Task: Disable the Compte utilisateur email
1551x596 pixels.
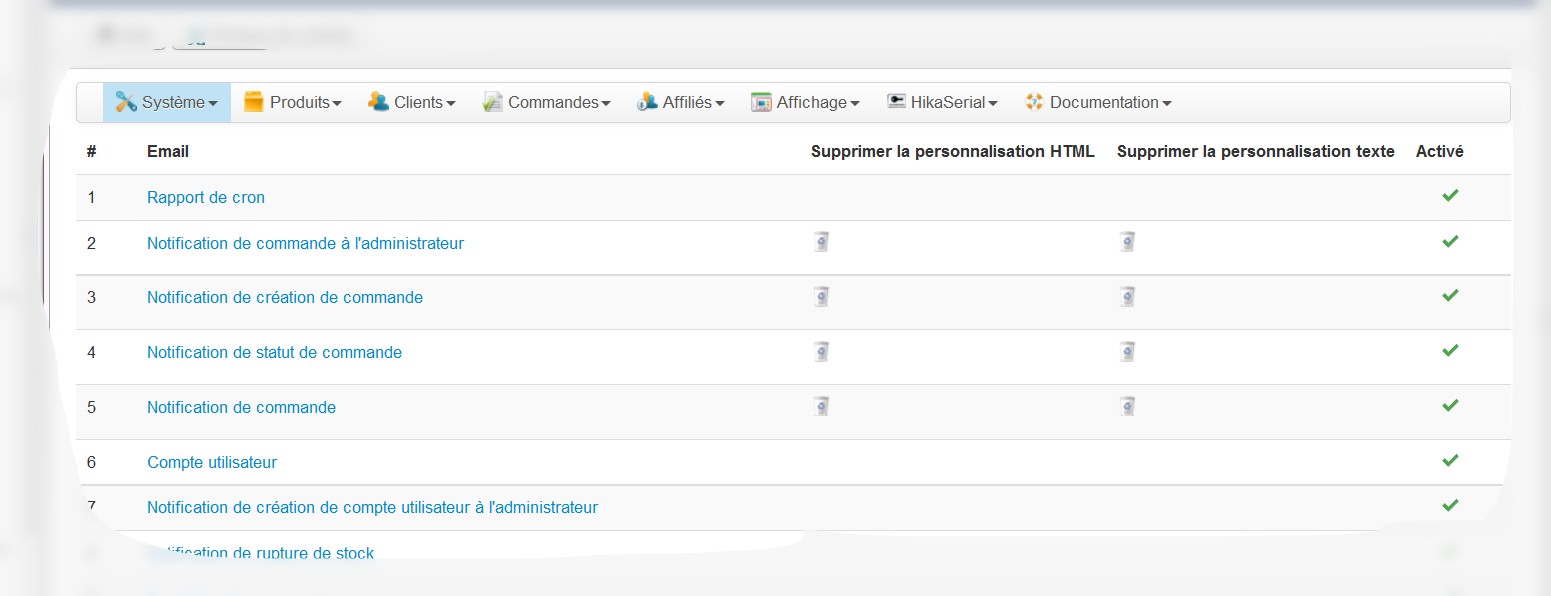Action: click(1450, 461)
